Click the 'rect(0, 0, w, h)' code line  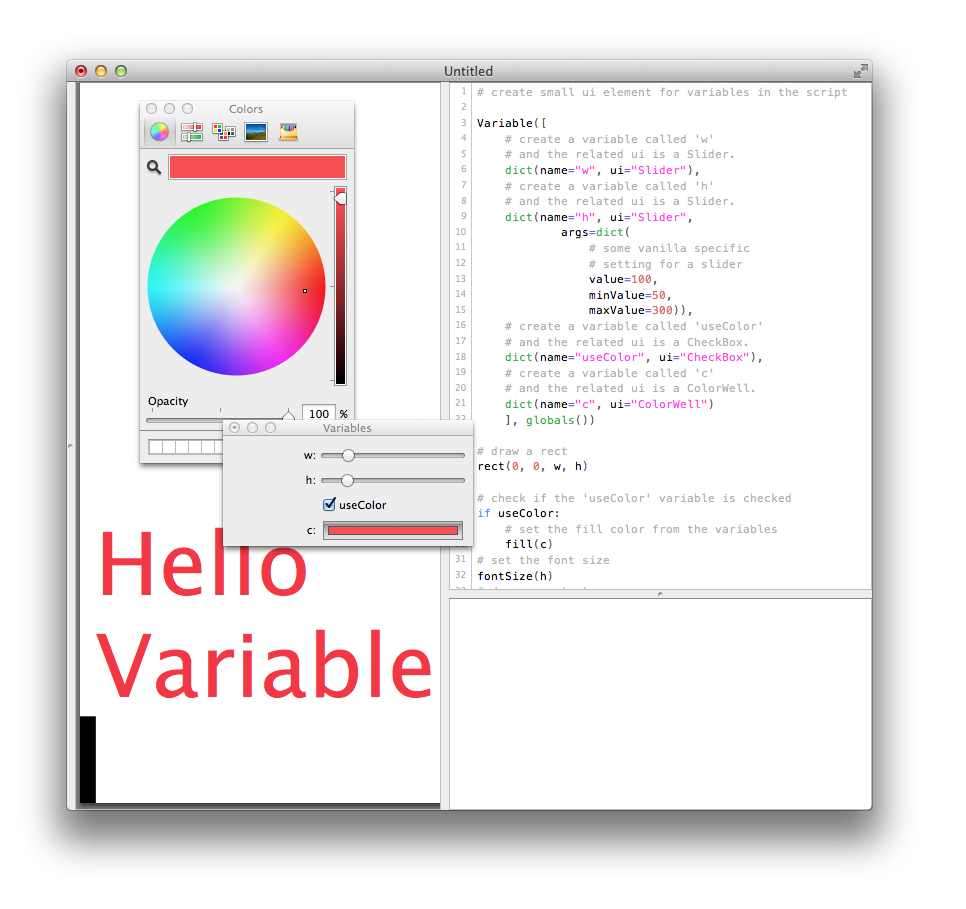(x=532, y=467)
